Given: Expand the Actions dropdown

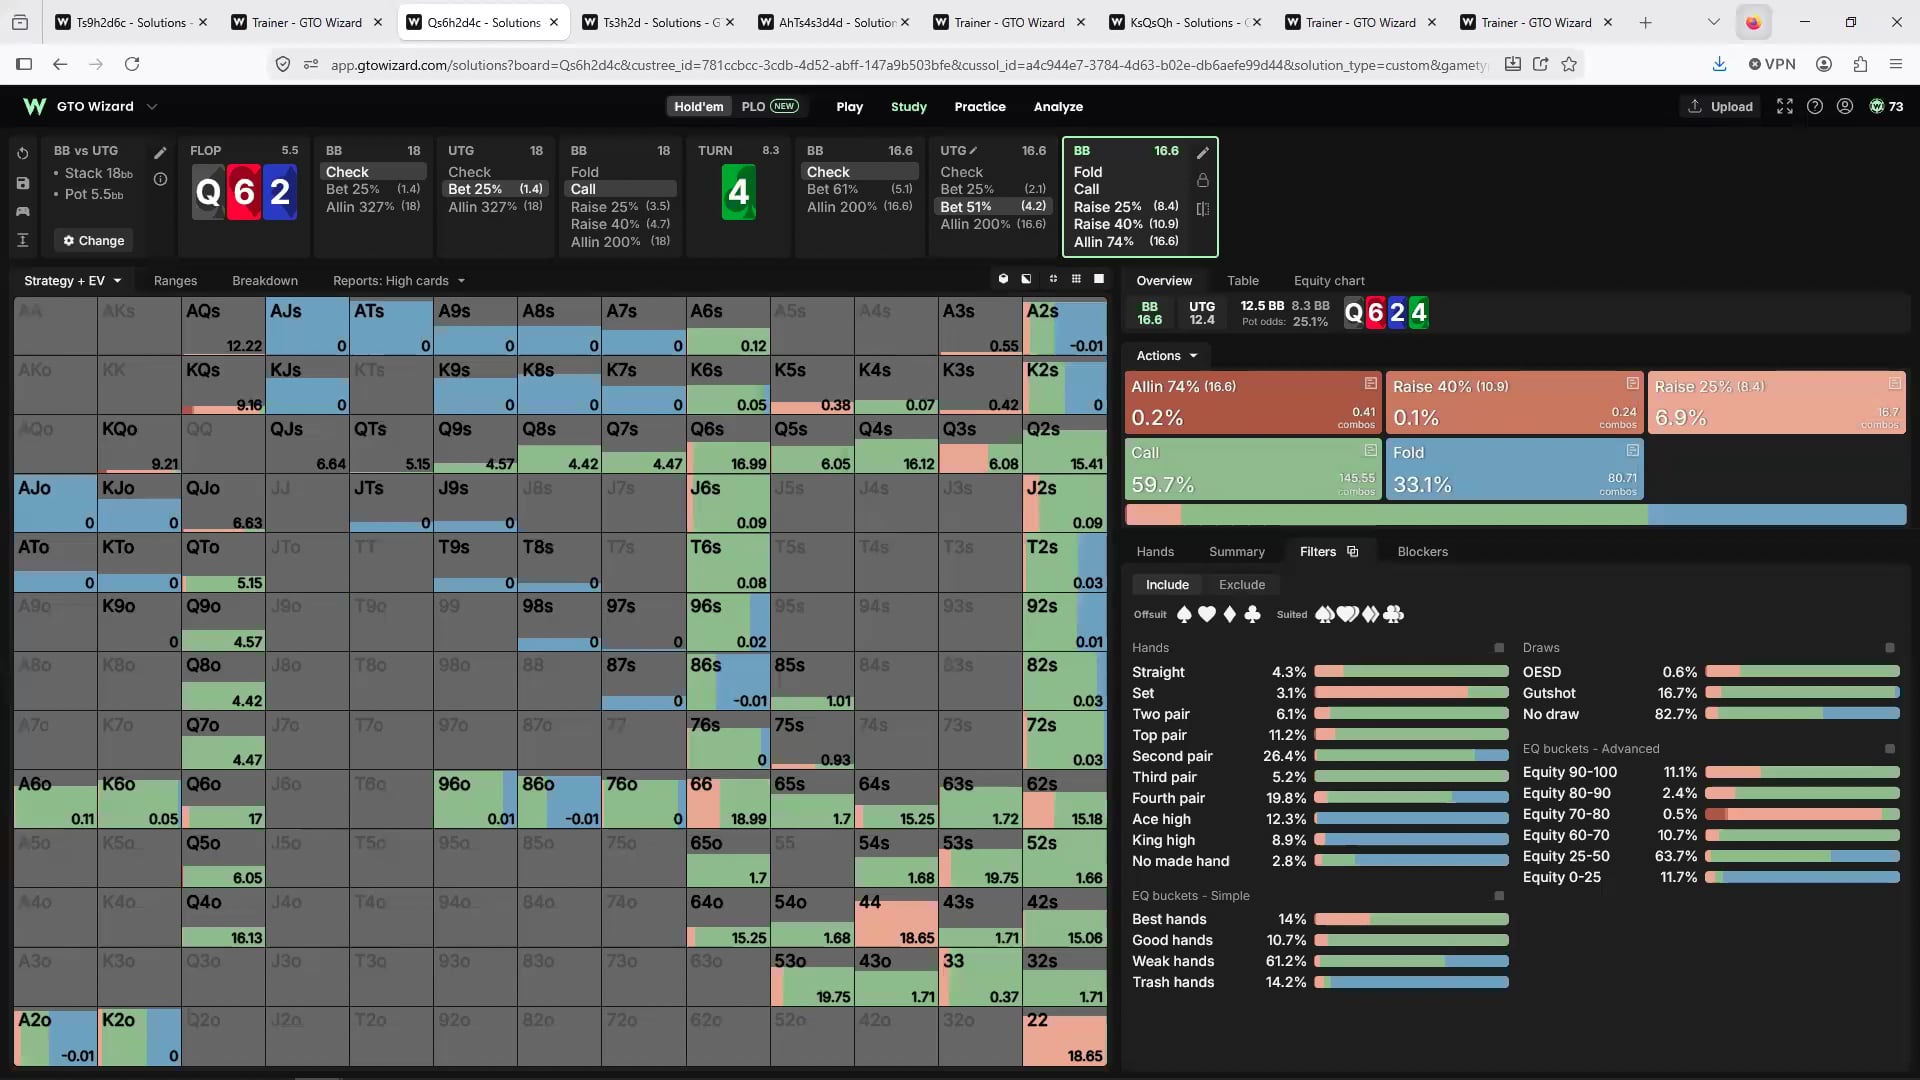Looking at the screenshot, I should 1167,356.
